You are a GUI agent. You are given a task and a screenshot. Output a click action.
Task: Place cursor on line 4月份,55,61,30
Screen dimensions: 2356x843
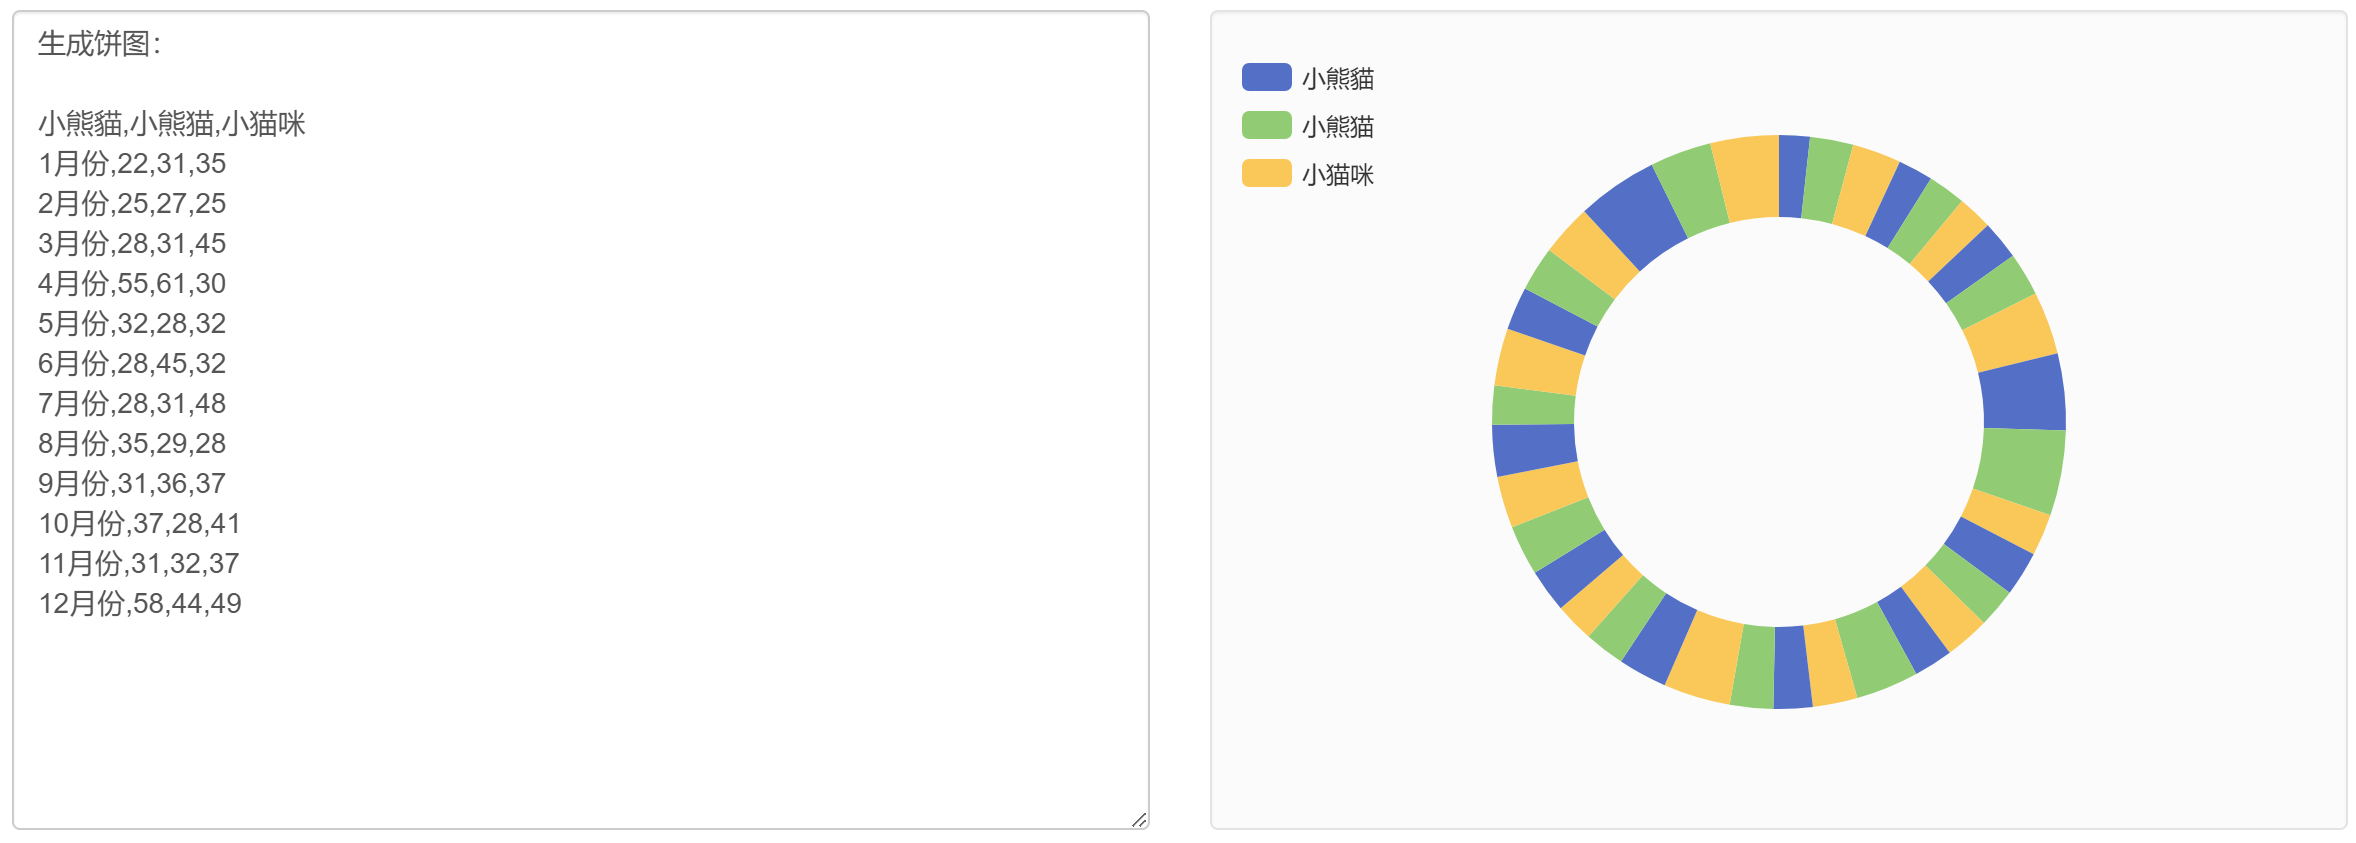click(x=132, y=283)
